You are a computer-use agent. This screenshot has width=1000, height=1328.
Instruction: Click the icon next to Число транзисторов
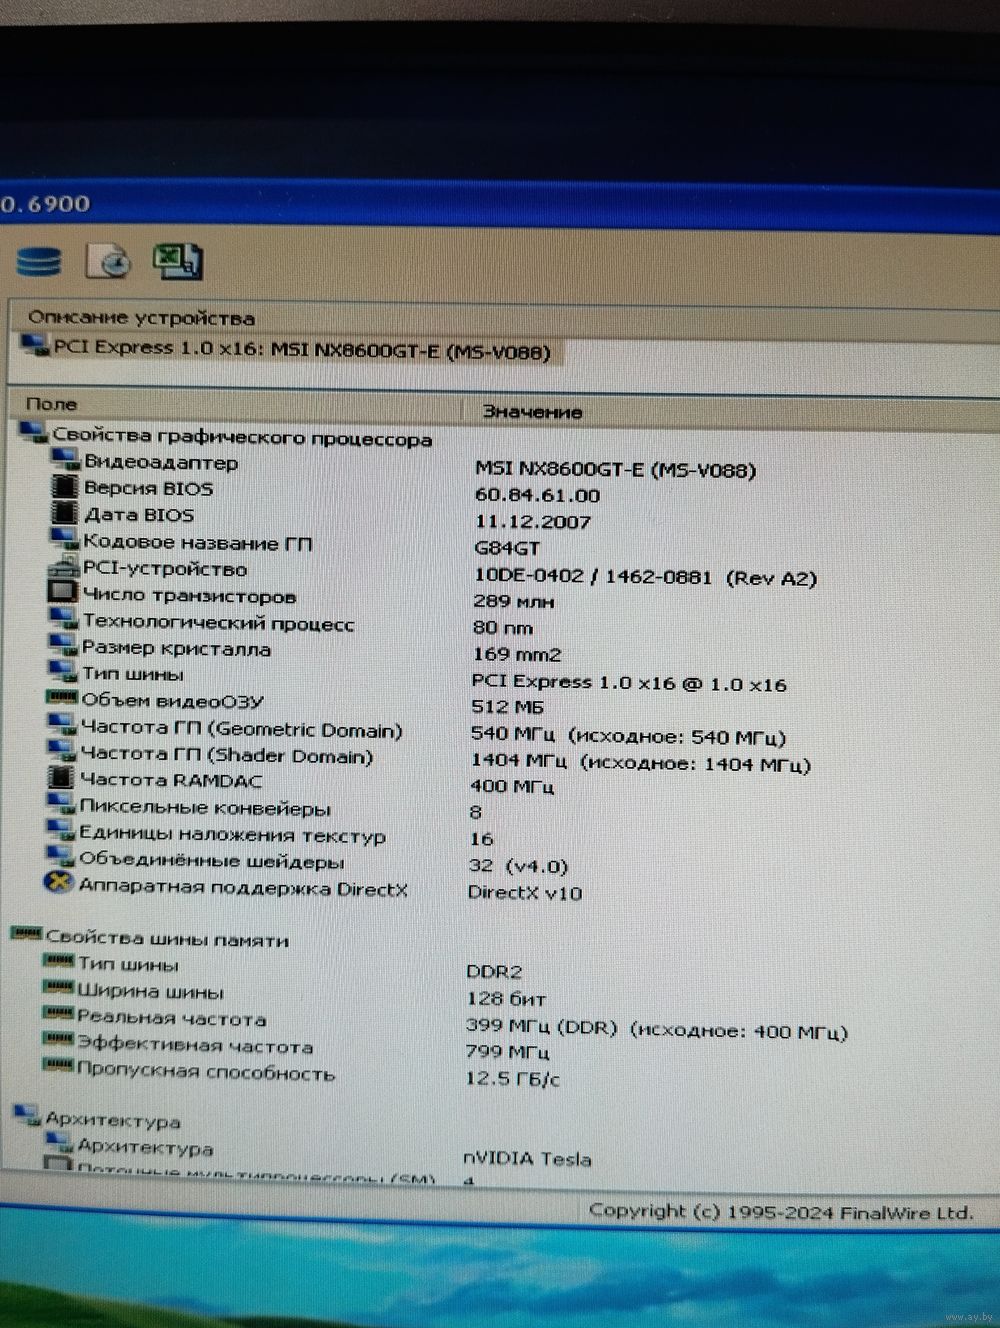click(x=63, y=594)
